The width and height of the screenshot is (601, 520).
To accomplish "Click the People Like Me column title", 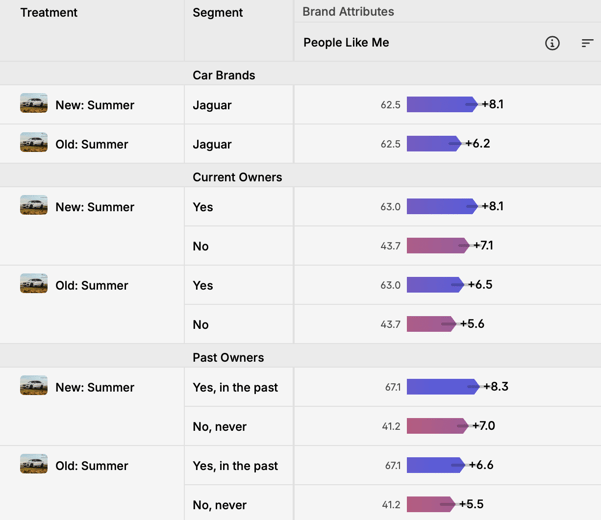I will (x=346, y=43).
